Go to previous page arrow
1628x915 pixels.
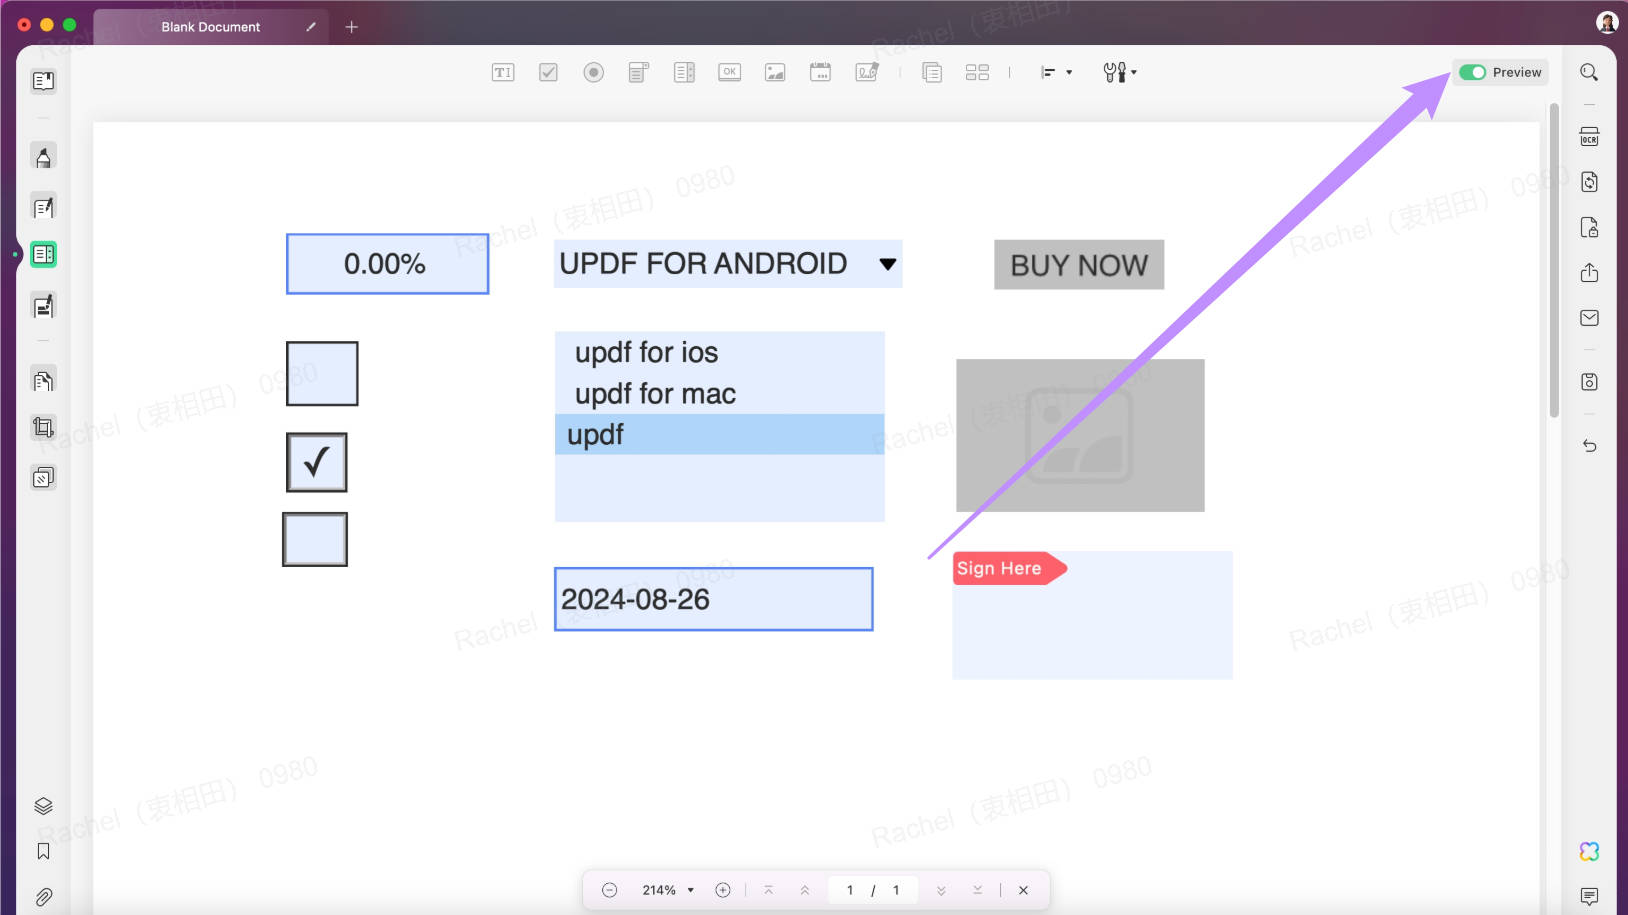pyautogui.click(x=805, y=890)
